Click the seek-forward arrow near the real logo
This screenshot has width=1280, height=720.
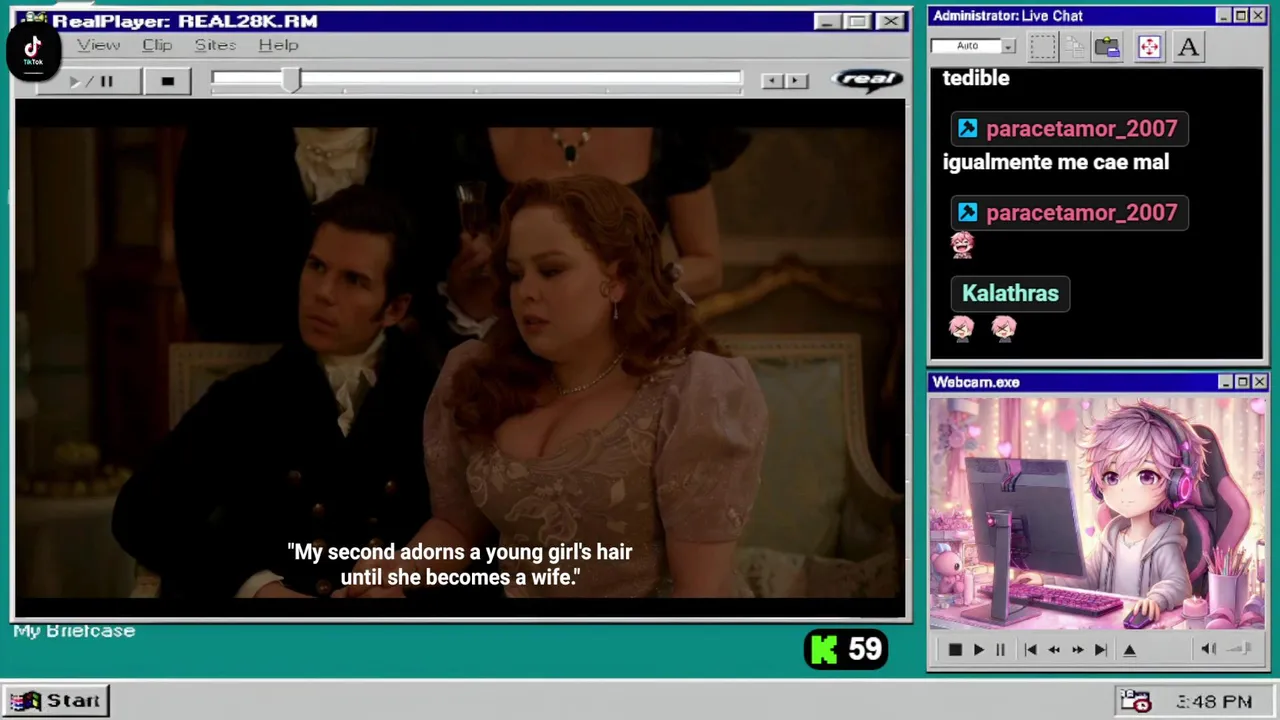pyautogui.click(x=796, y=81)
